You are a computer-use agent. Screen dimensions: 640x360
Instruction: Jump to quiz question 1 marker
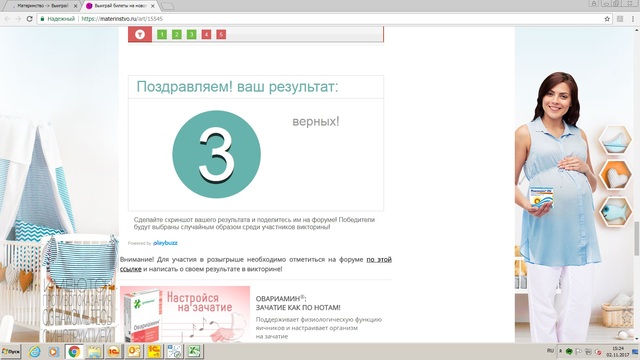click(162, 34)
